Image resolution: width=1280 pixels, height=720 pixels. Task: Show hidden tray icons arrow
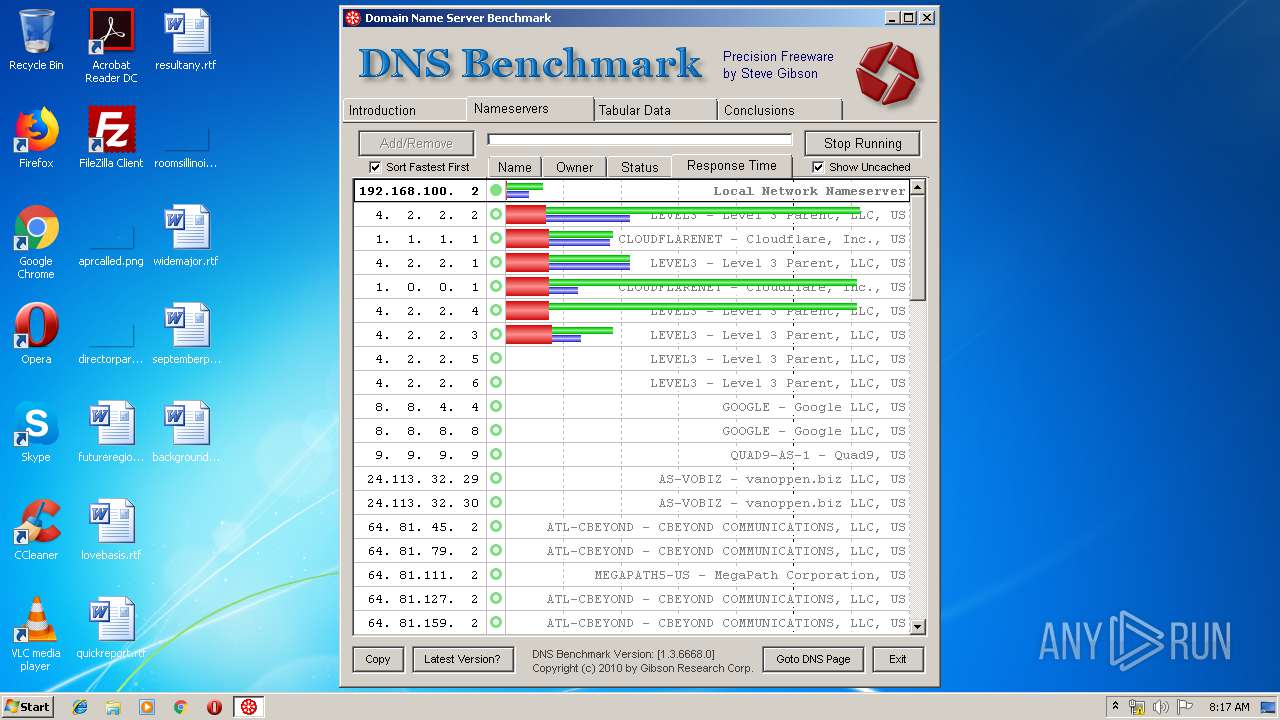[1115, 707]
